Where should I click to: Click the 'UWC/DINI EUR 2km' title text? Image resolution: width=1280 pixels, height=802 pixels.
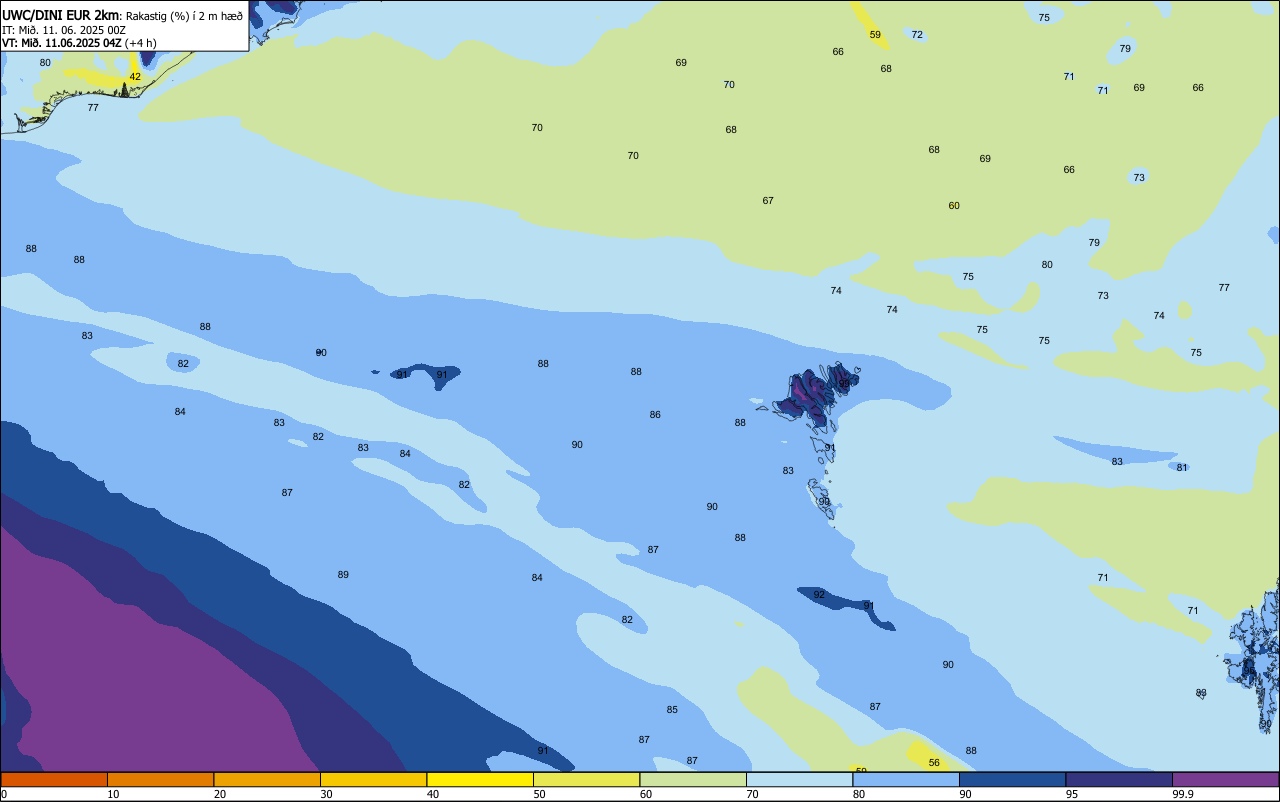point(61,15)
